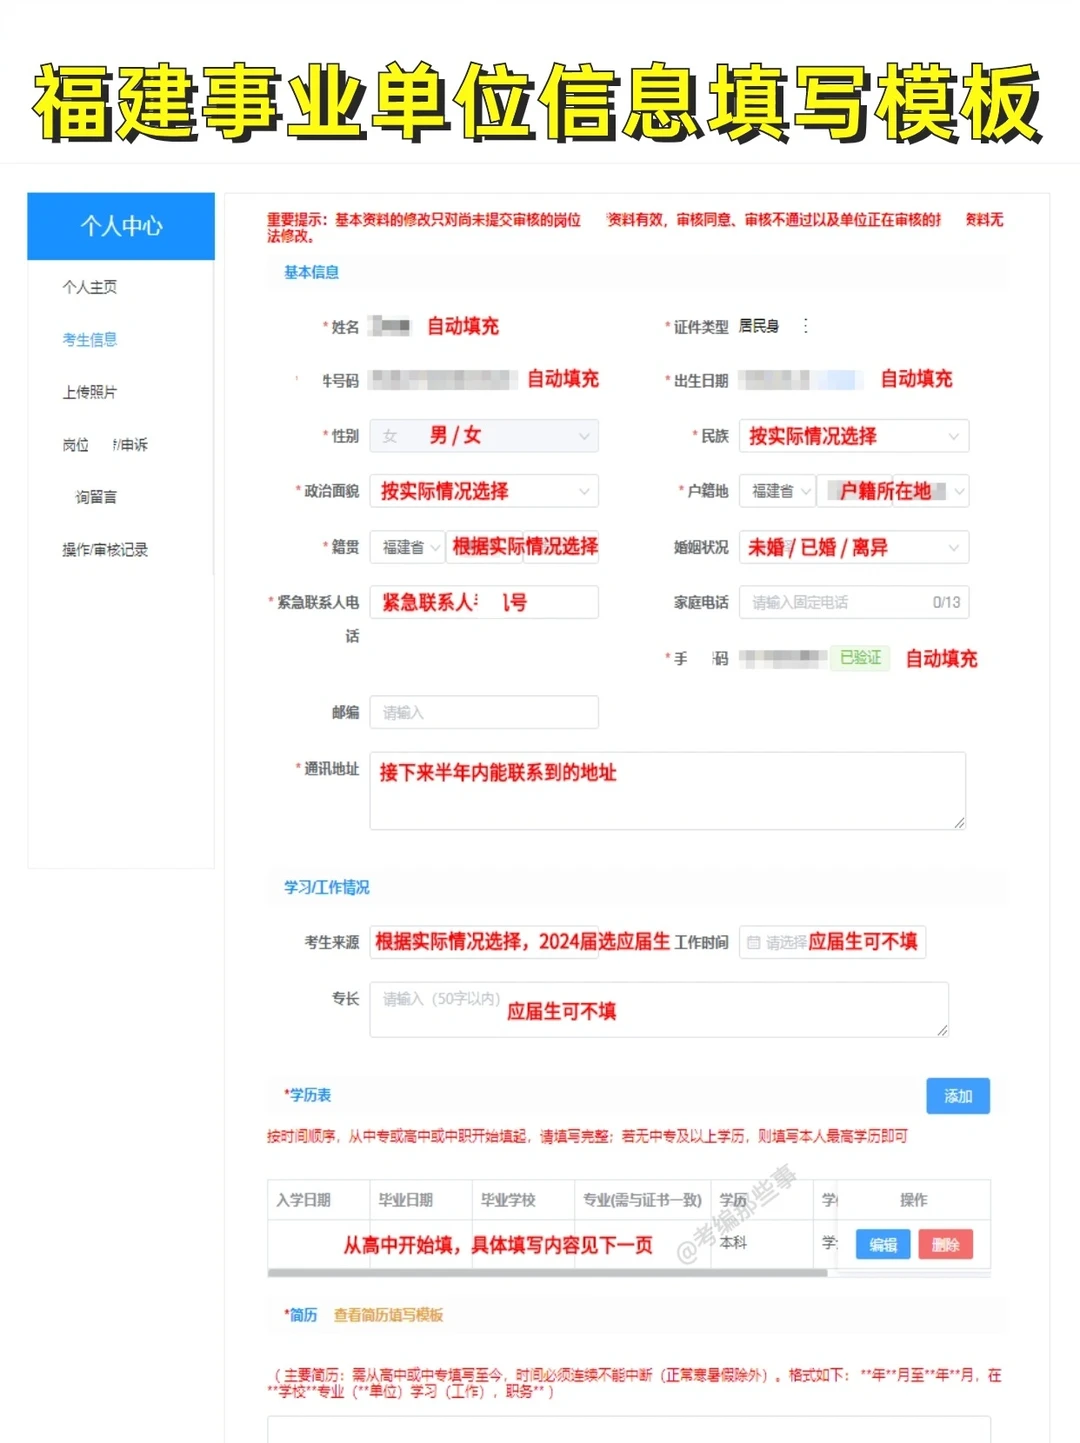Viewport: 1080px width, 1443px height.
Task: Click the red 删除 button in the education table
Action: [945, 1244]
